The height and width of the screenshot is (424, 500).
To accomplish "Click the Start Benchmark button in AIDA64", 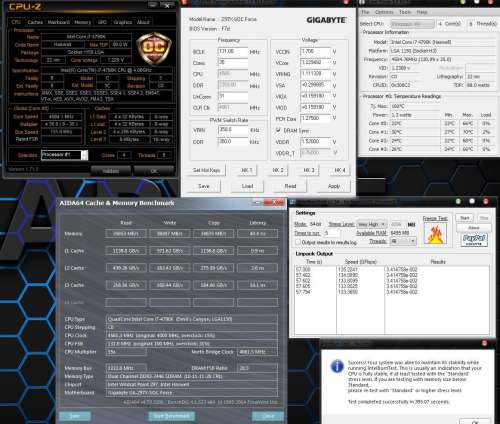I will 171,416.
